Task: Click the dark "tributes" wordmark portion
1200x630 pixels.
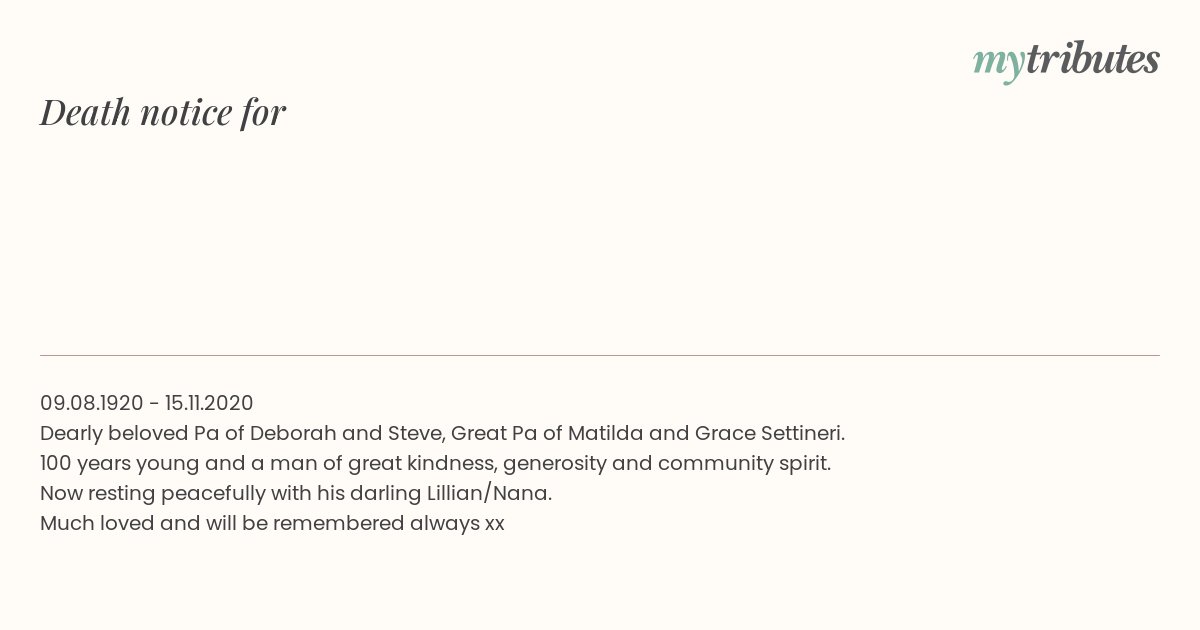Action: click(1092, 59)
